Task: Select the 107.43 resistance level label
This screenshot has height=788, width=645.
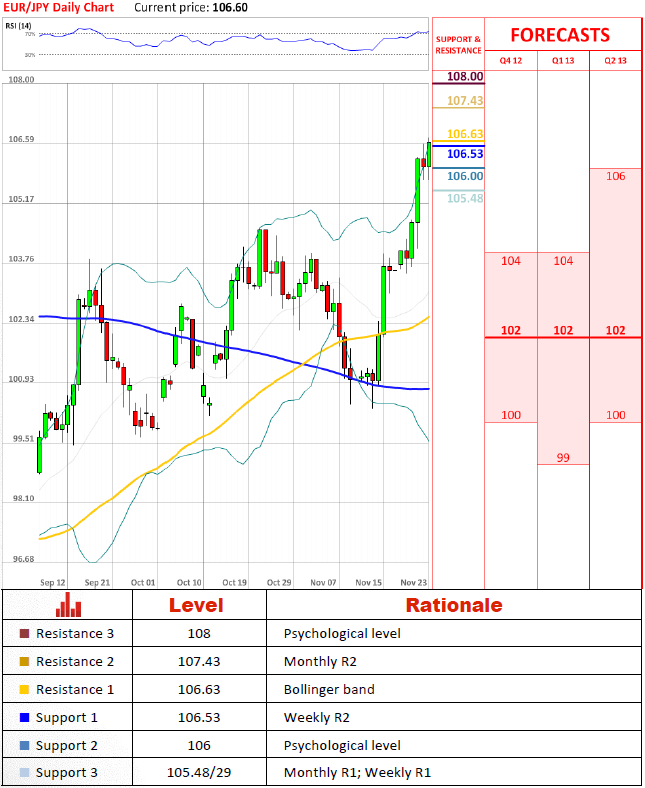Action: pos(465,101)
